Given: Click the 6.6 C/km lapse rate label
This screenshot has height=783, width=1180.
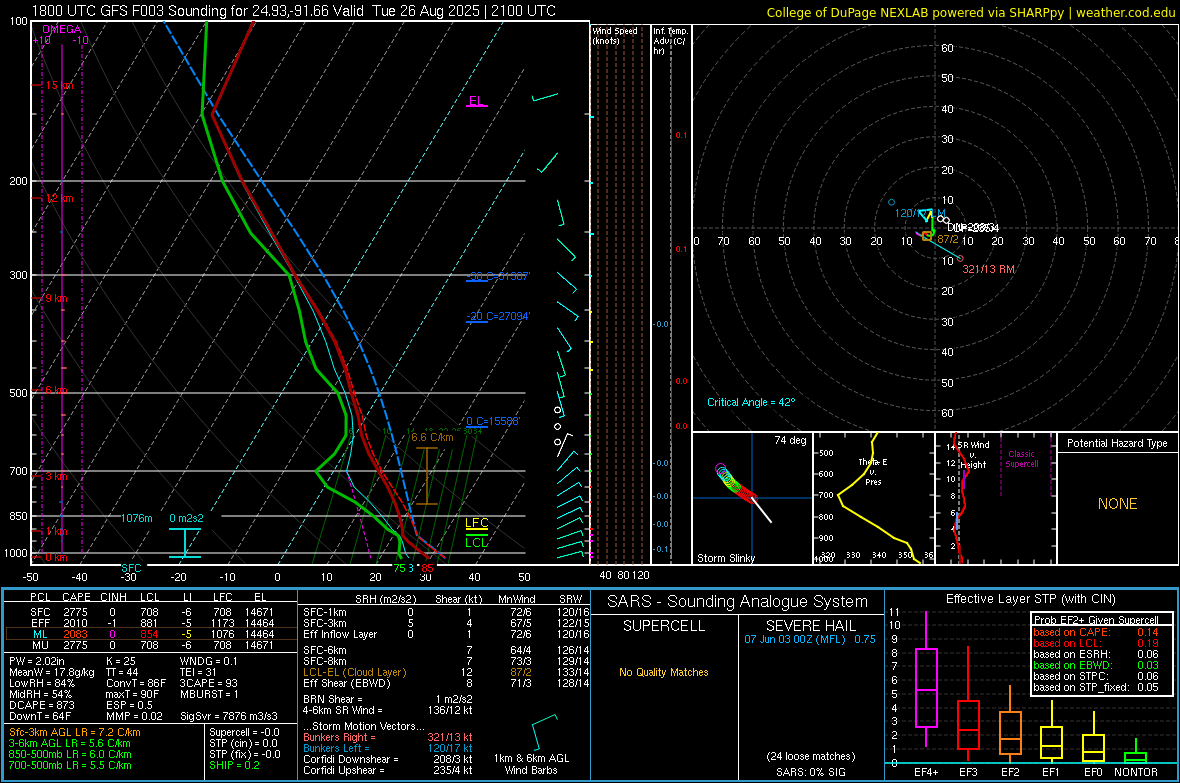Looking at the screenshot, I should point(432,437).
